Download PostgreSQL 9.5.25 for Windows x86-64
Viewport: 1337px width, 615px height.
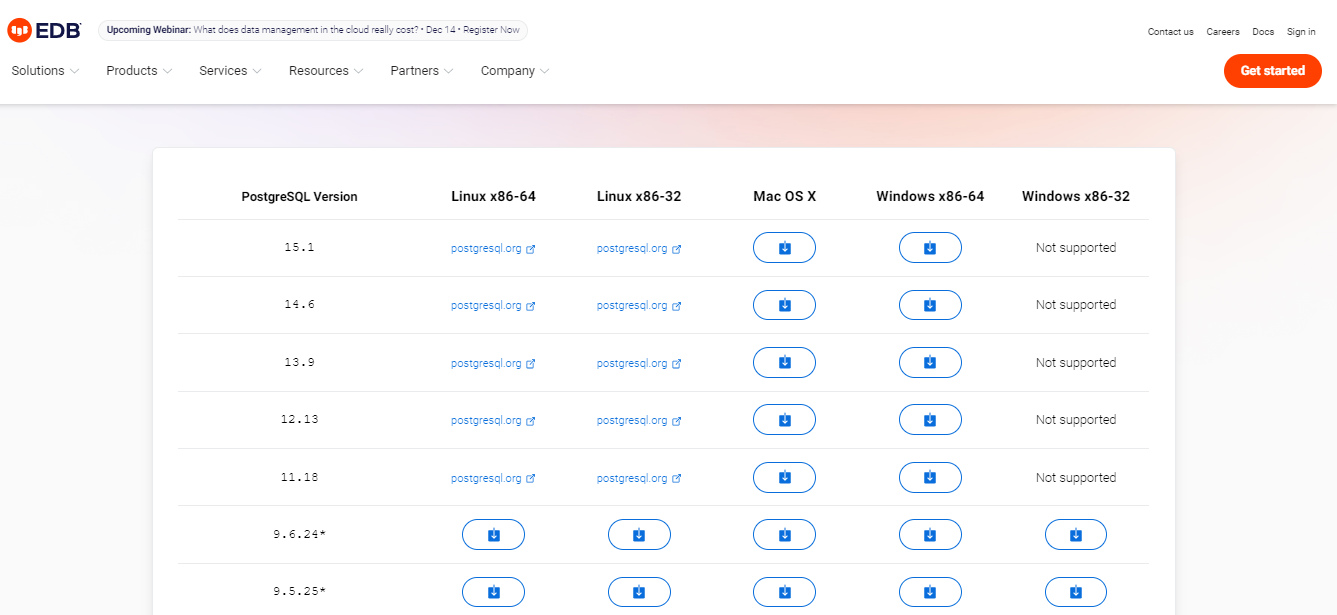[x=930, y=592]
